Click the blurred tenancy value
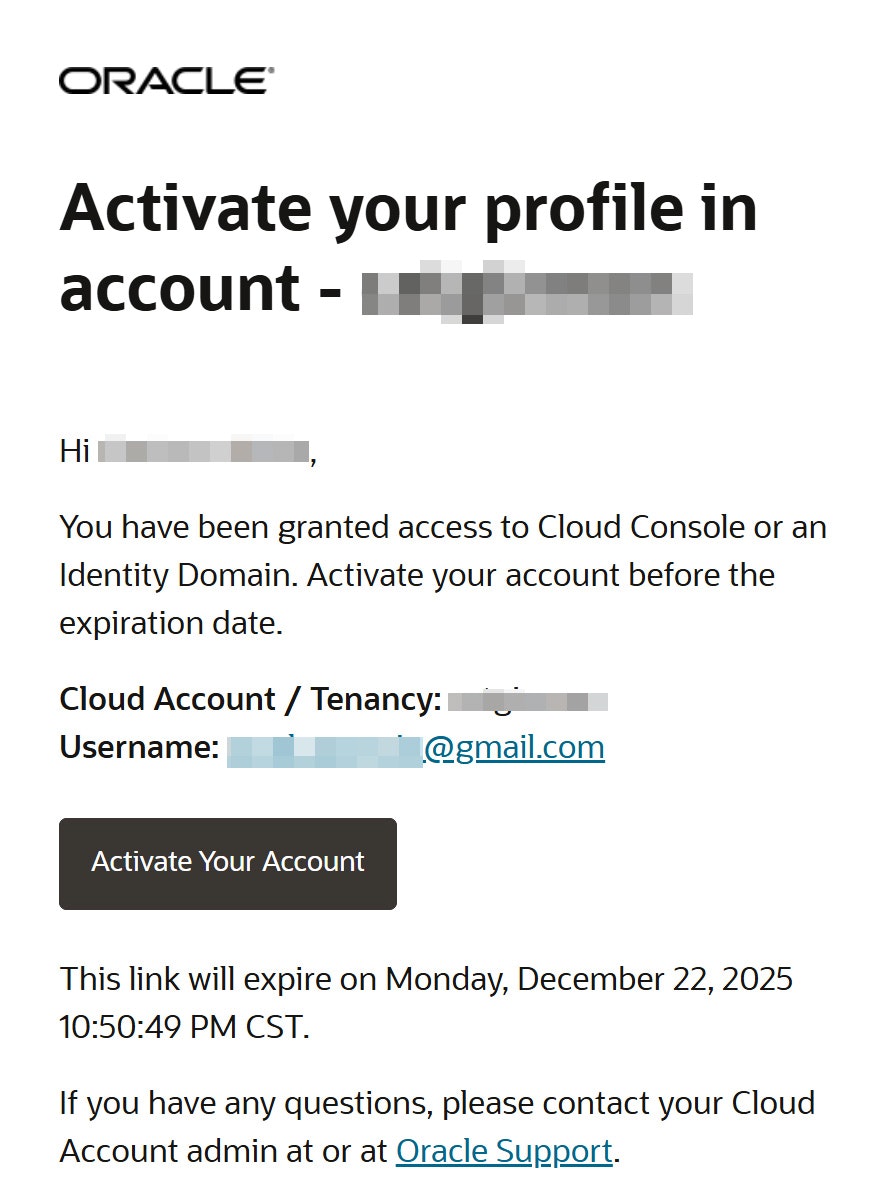The width and height of the screenshot is (877, 1187). [x=527, y=700]
